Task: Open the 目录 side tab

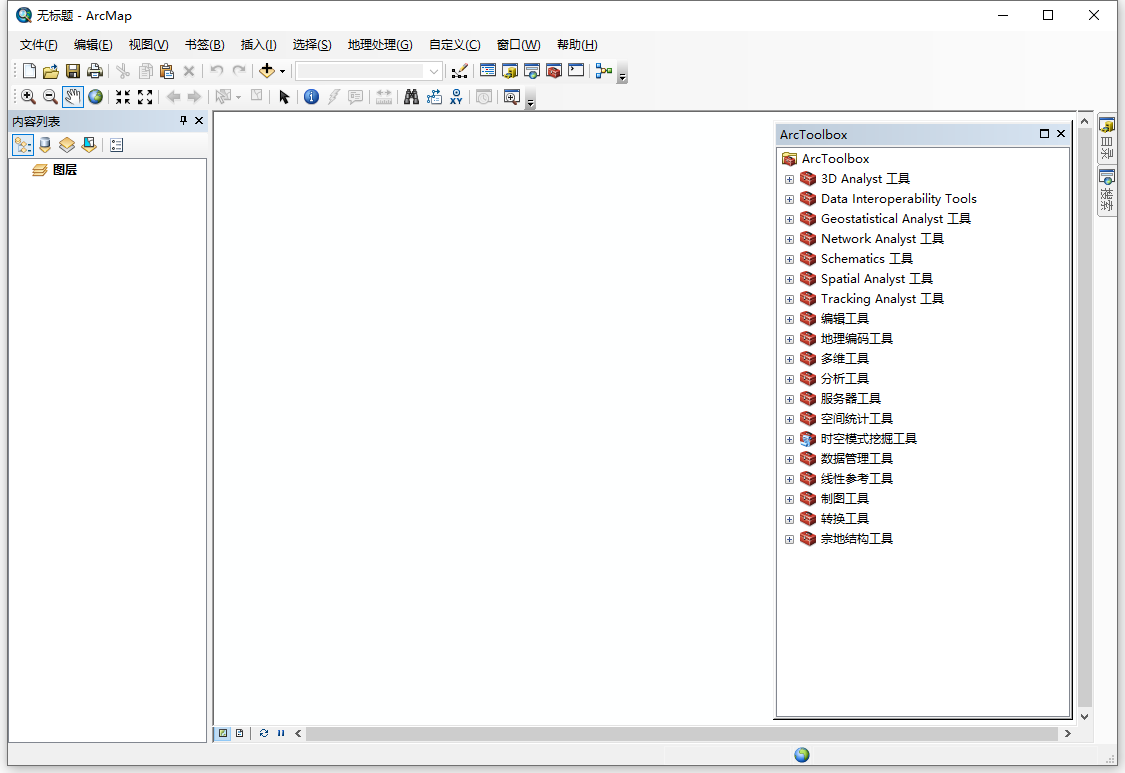Action: pyautogui.click(x=1106, y=139)
